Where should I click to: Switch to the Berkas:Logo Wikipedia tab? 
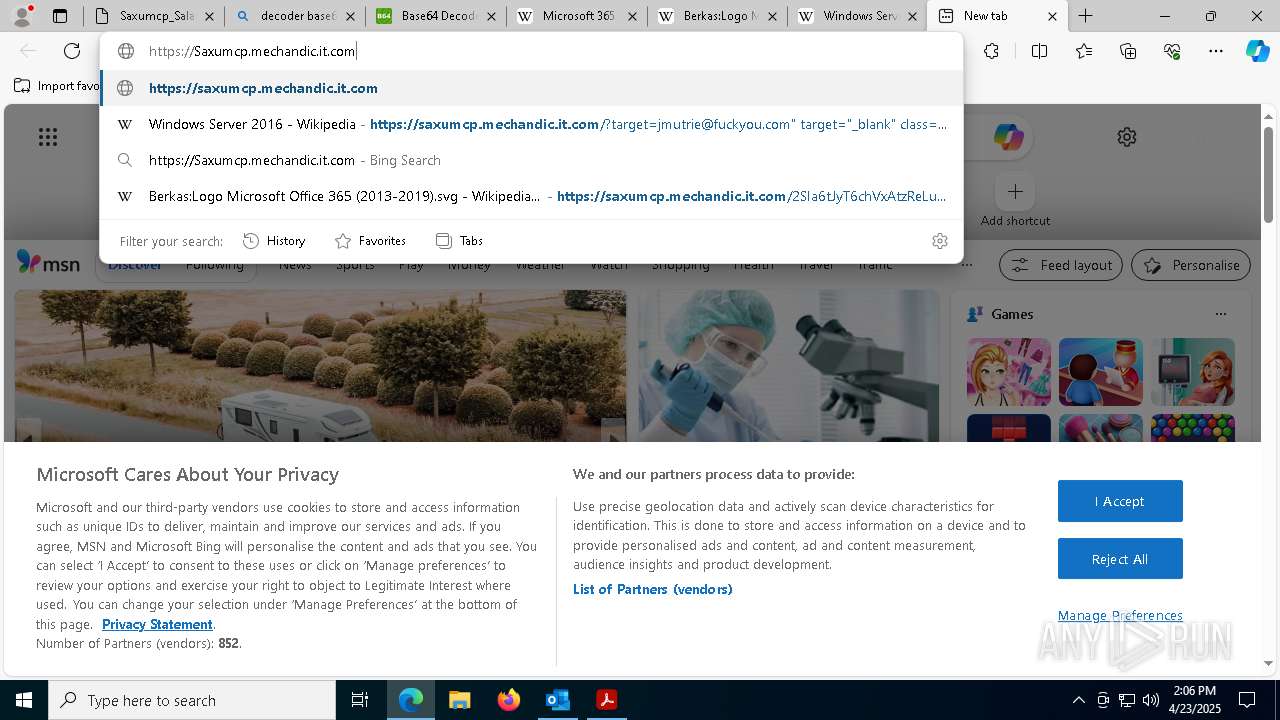point(718,16)
